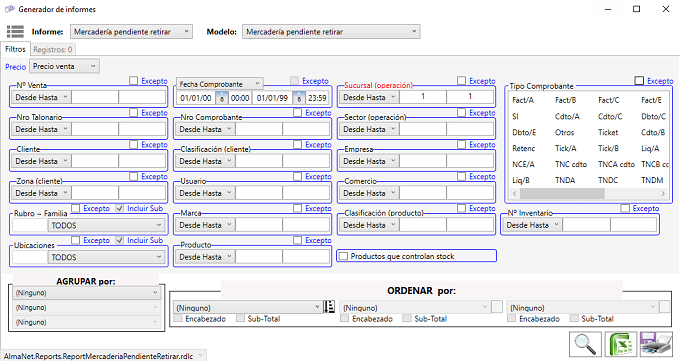Toggle second ORDENAR sort direction button
The width and height of the screenshot is (680, 361).
click(x=497, y=307)
